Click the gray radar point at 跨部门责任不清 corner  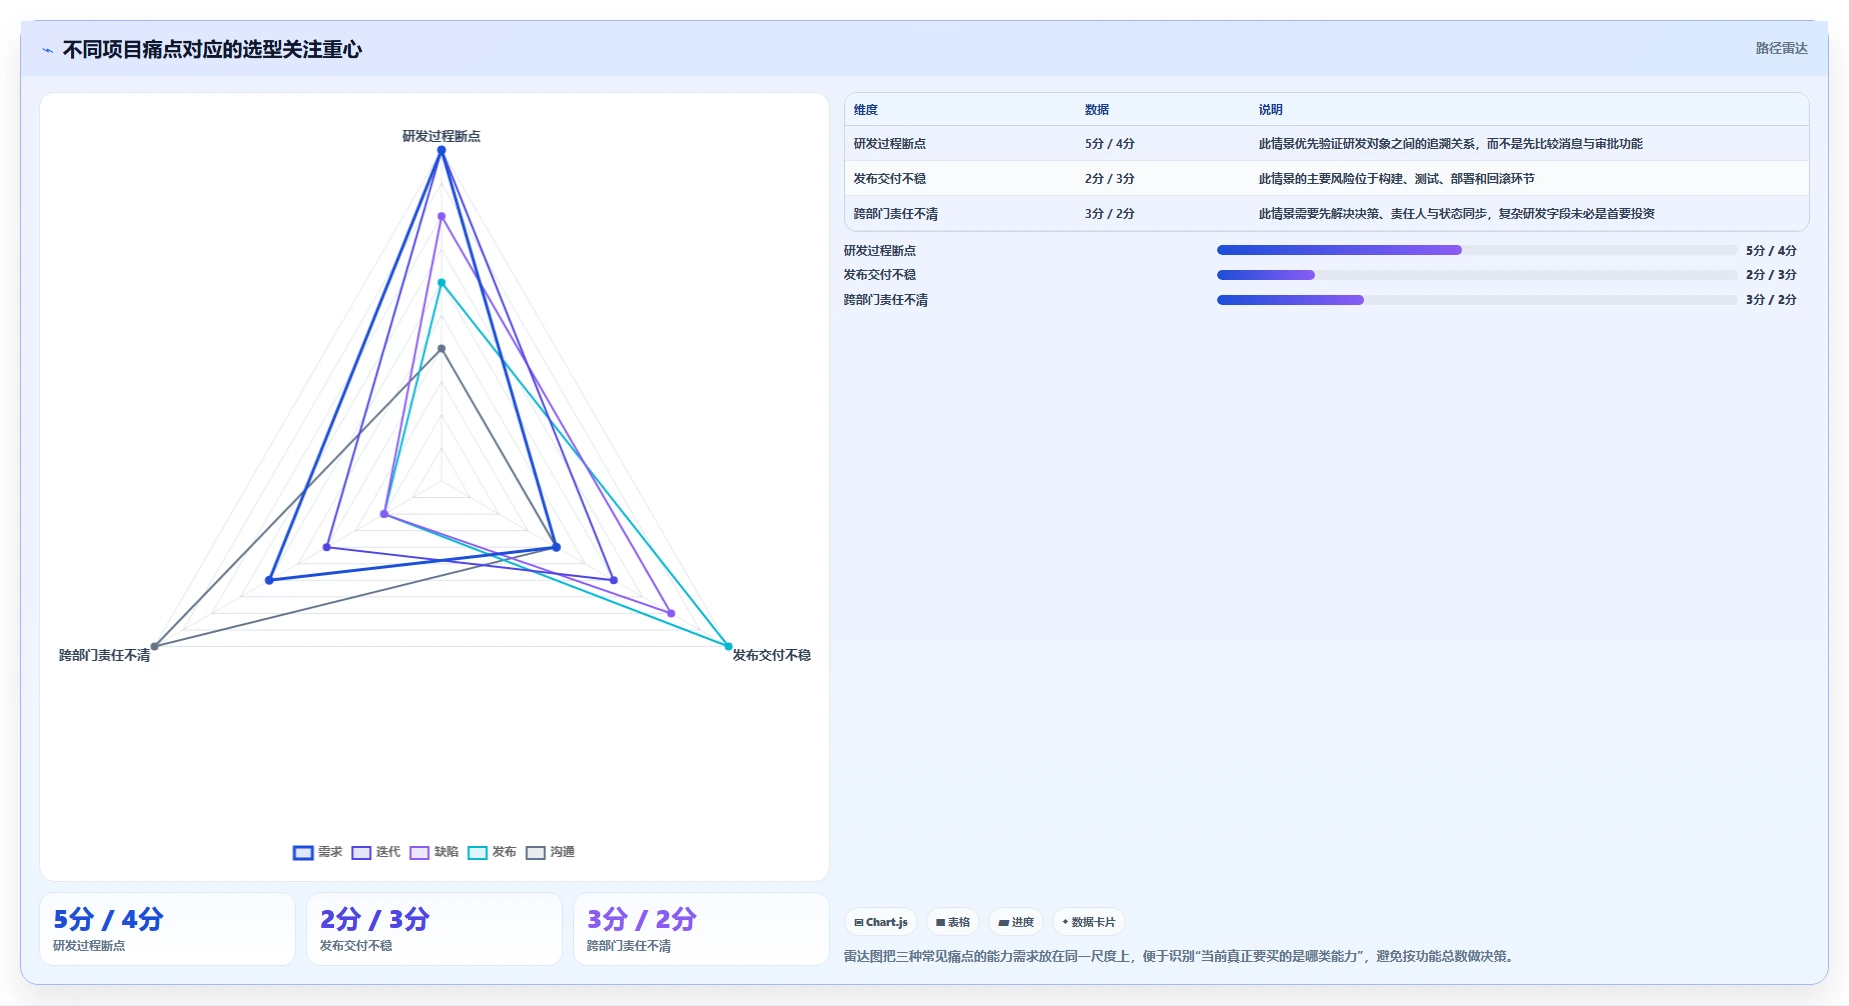coord(154,646)
